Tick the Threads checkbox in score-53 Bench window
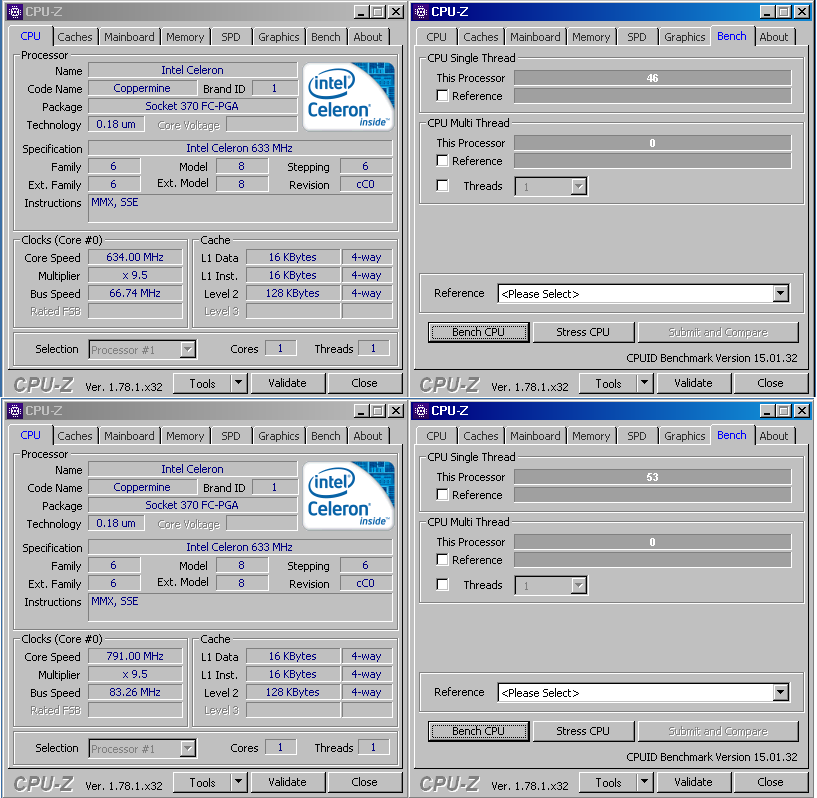Viewport: 817px width, 798px height. point(442,585)
